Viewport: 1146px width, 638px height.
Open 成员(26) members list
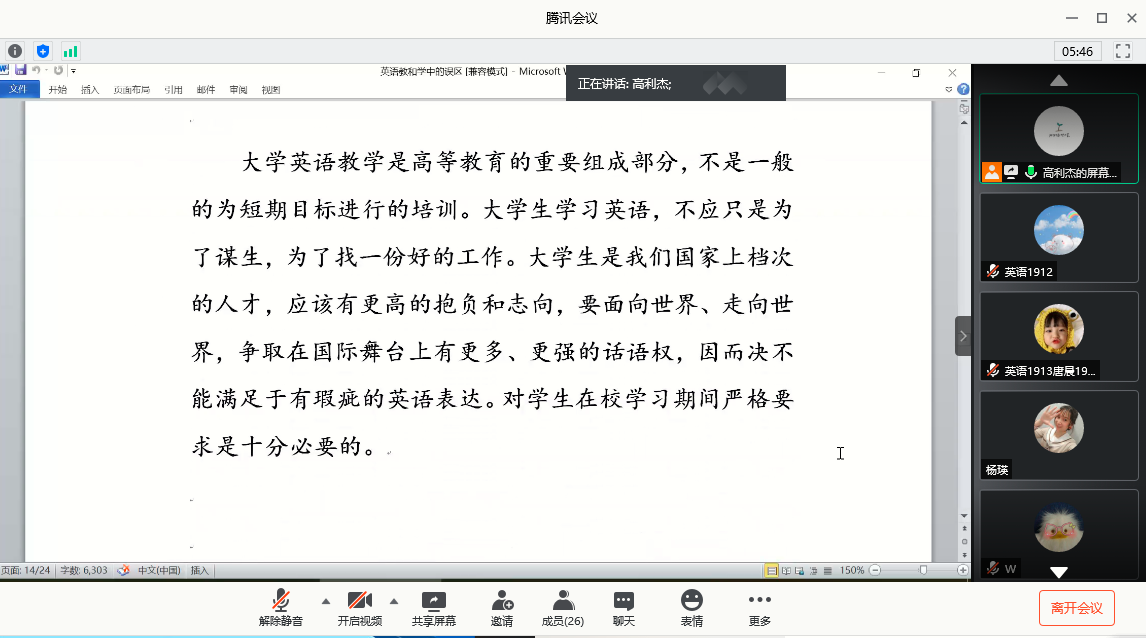click(x=563, y=607)
